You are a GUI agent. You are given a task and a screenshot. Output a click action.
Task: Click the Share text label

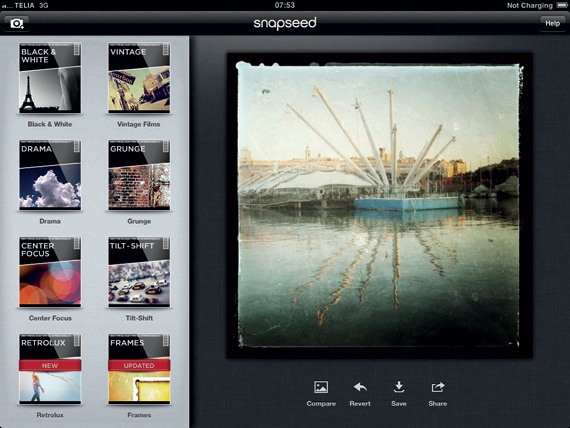[x=438, y=404]
